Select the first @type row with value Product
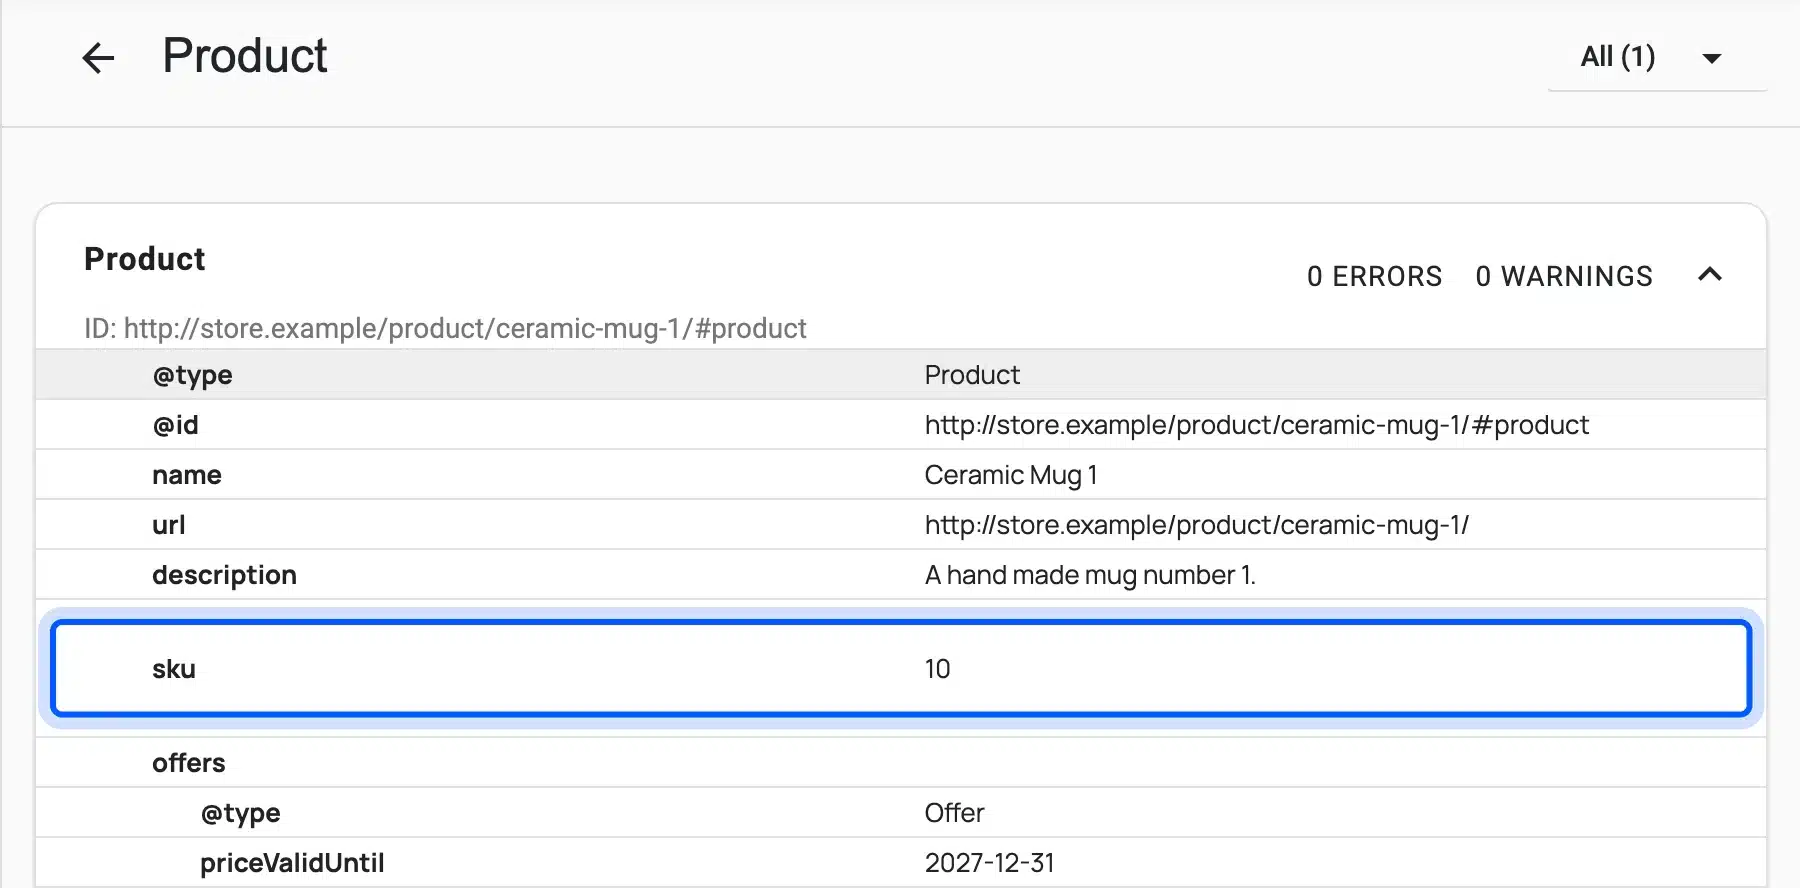 pos(901,375)
